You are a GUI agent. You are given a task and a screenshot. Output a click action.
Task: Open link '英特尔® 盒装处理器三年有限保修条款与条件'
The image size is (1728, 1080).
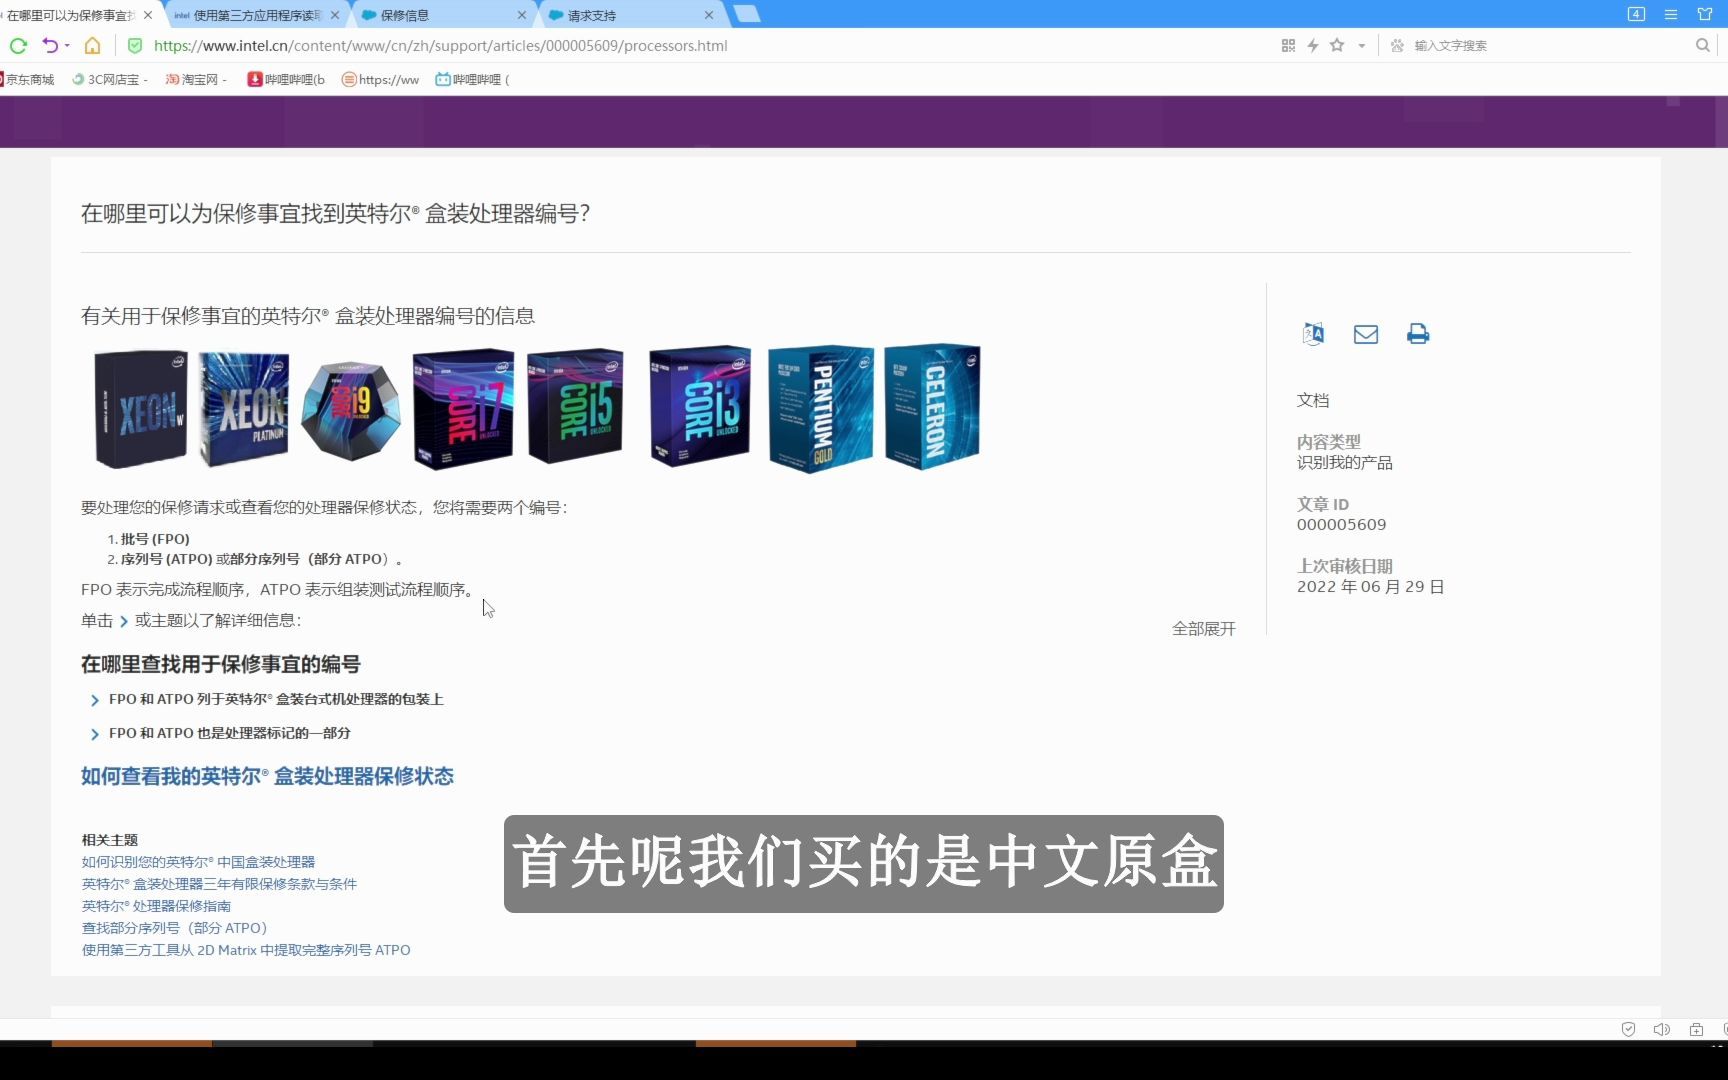218,883
